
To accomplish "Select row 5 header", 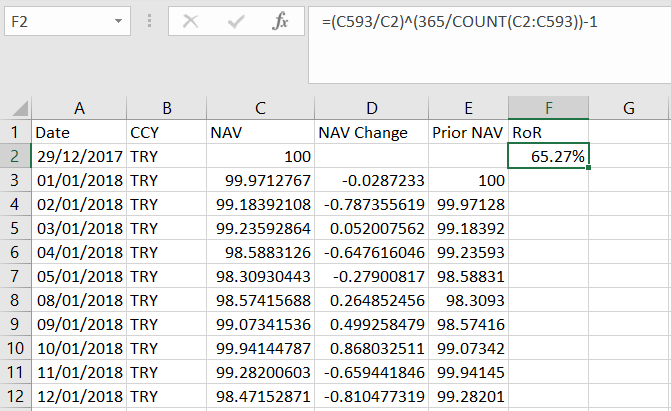I will [x=15, y=228].
